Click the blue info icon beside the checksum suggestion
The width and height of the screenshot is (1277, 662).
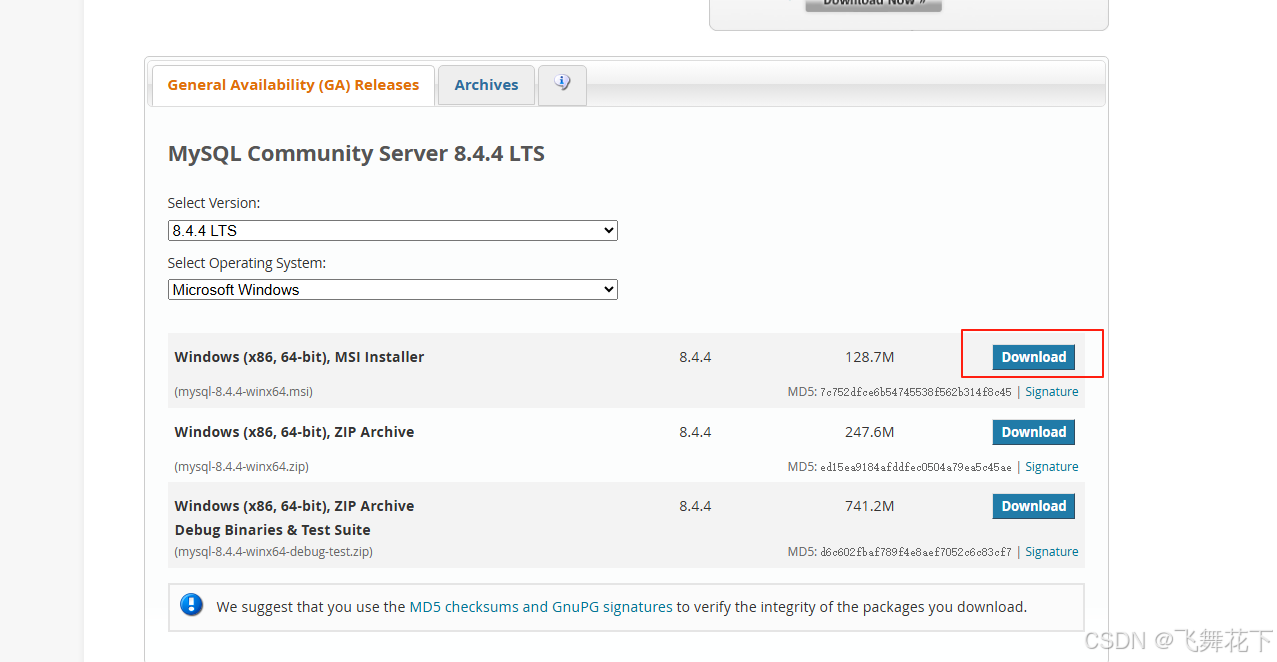click(191, 605)
